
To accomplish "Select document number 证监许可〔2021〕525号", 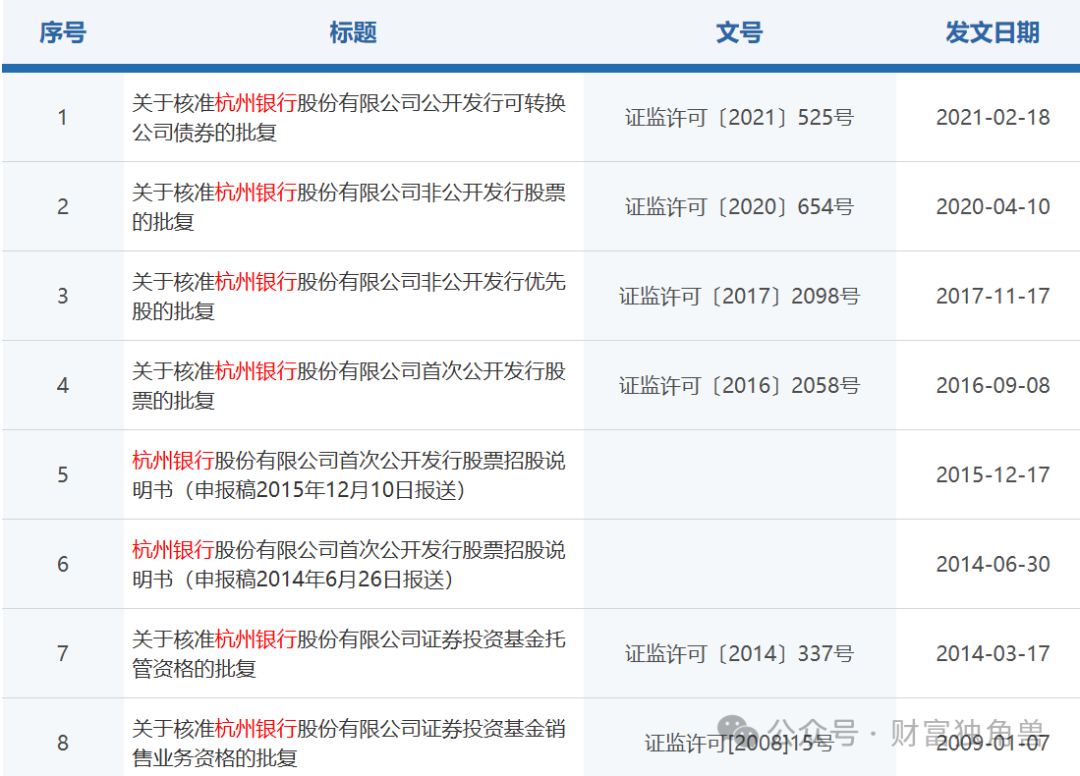I will (739, 118).
